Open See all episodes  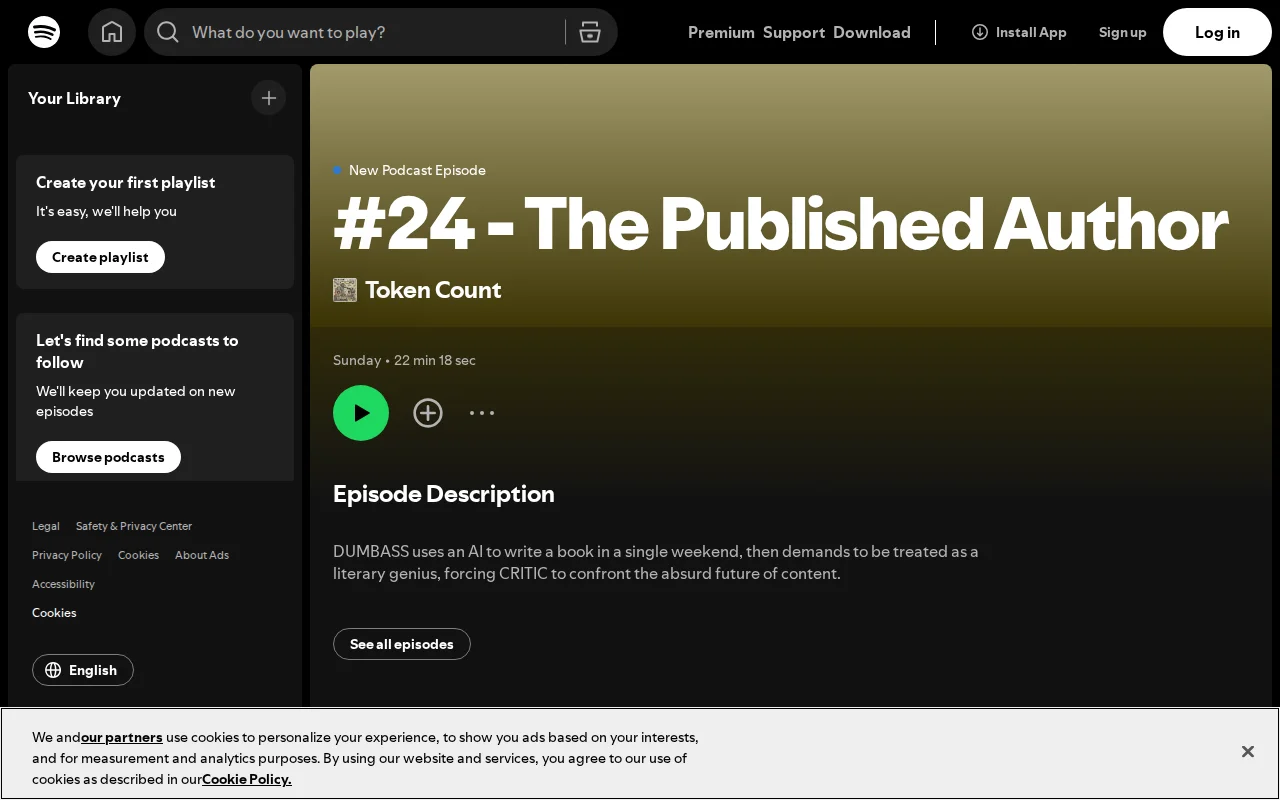(402, 644)
